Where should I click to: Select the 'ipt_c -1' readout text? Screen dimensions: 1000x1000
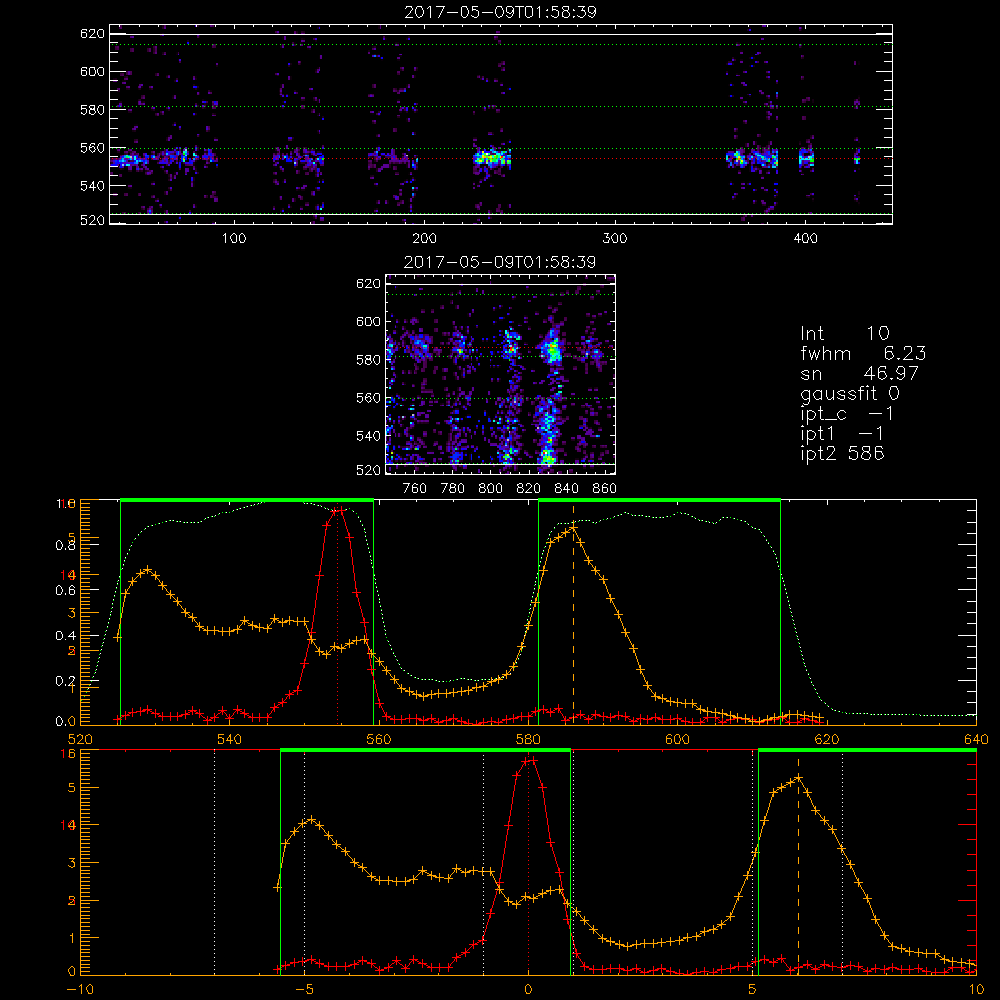click(847, 414)
